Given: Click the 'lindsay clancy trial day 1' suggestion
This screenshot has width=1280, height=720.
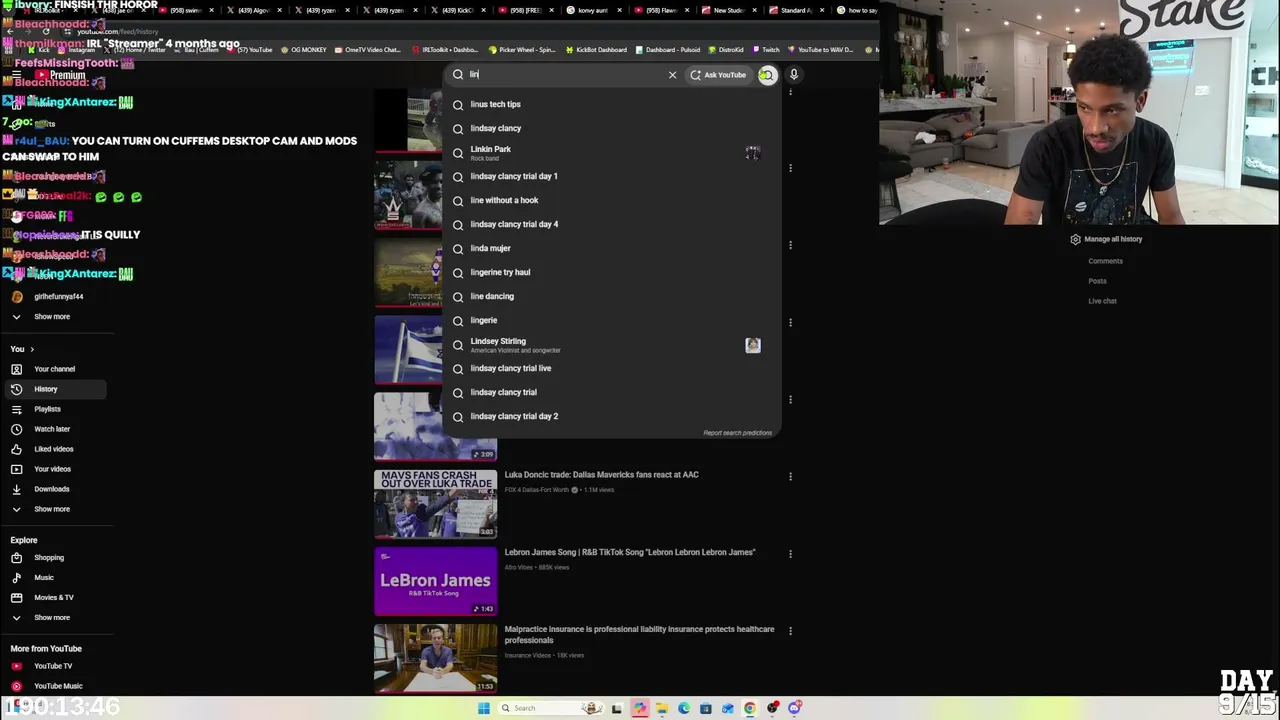Looking at the screenshot, I should pyautogui.click(x=612, y=176).
